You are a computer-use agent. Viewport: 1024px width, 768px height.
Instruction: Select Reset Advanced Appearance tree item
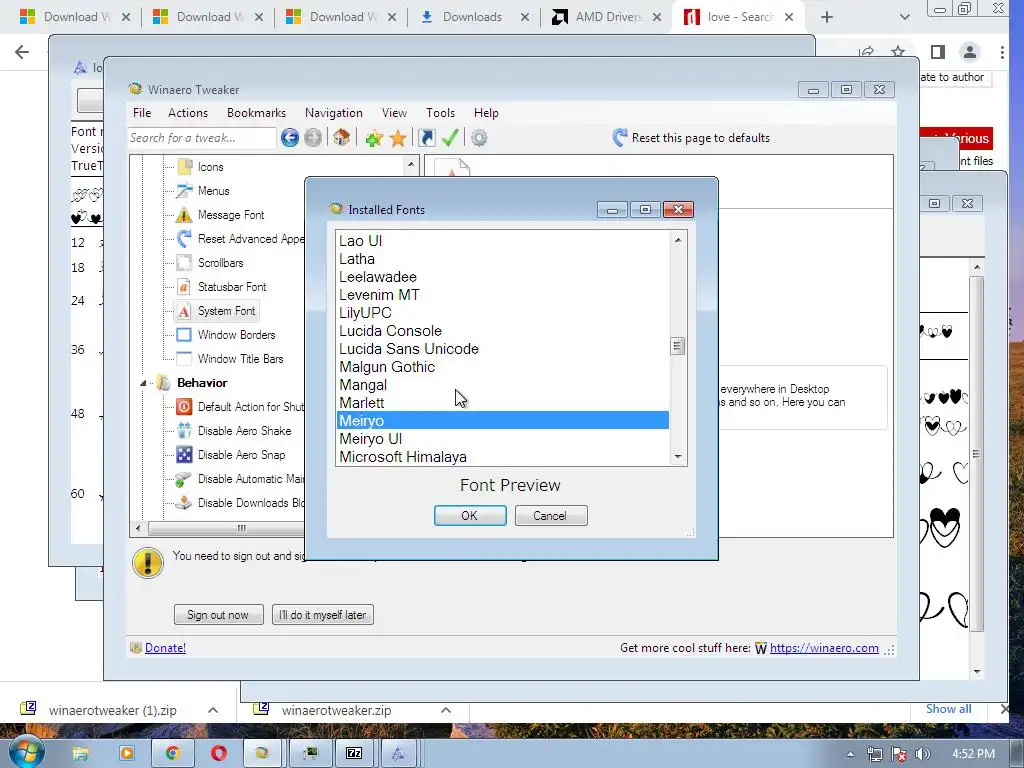click(251, 239)
